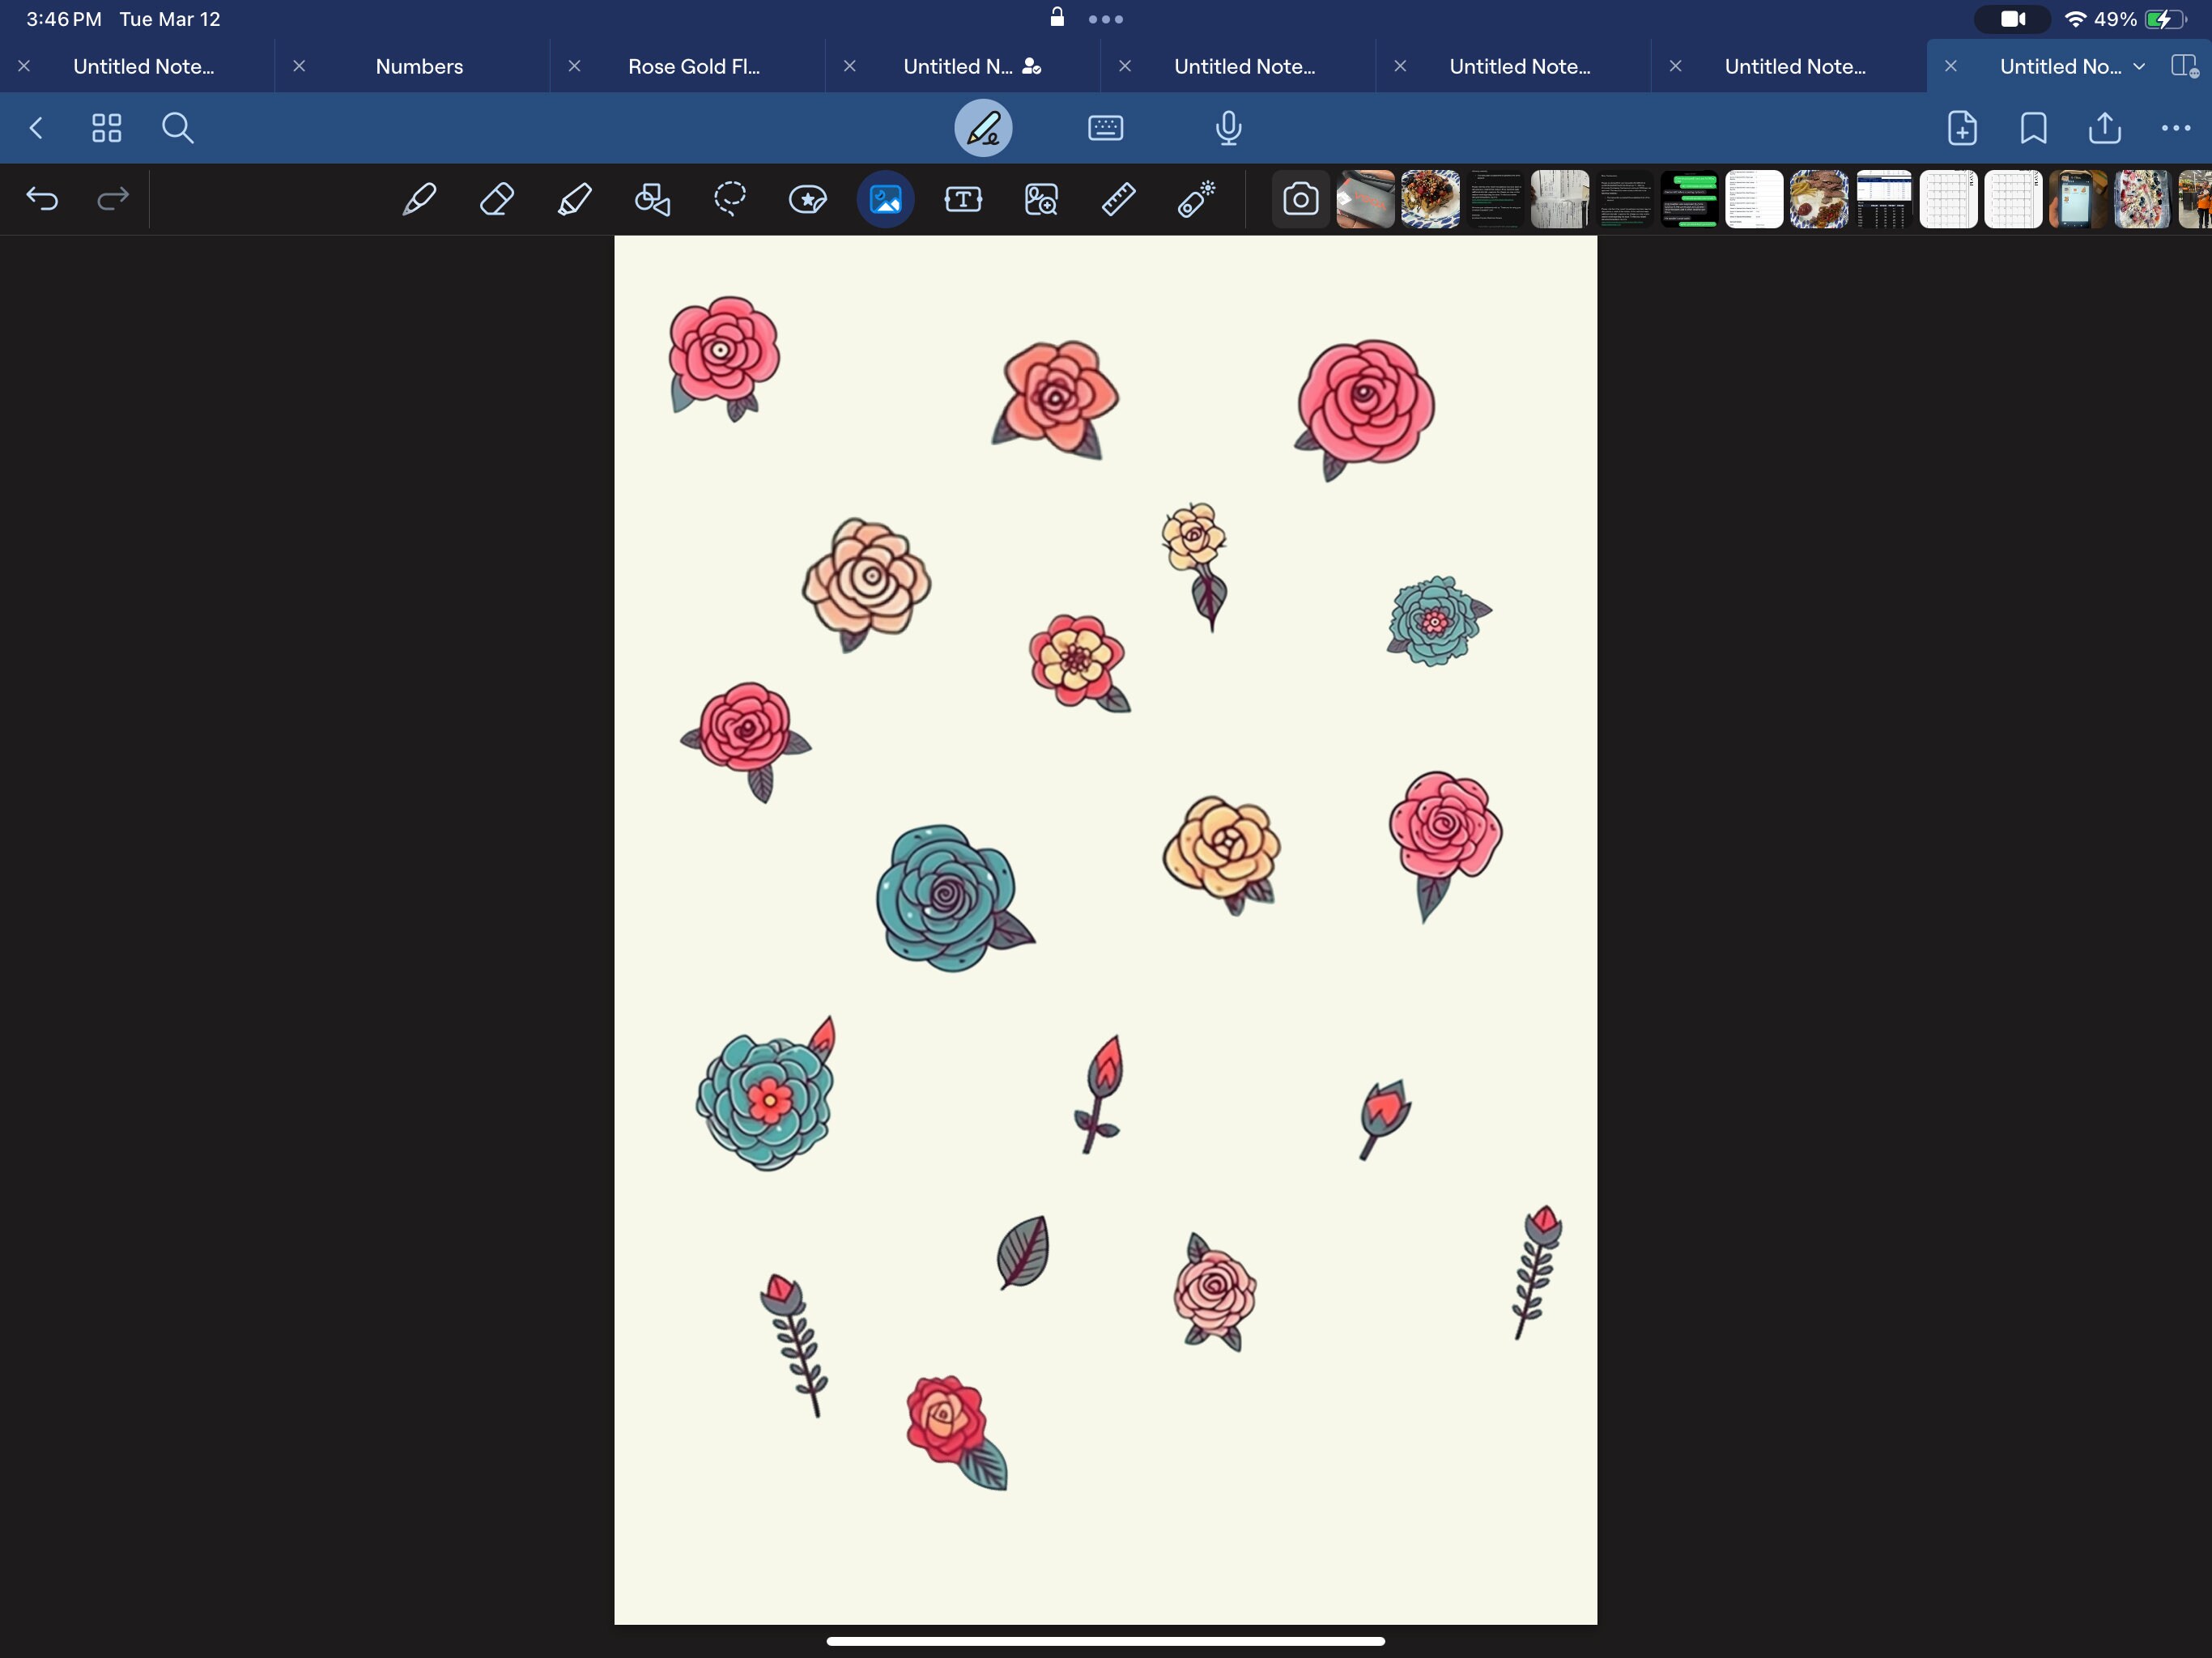
Task: Open the camera to capture a photo
Action: 1300,199
